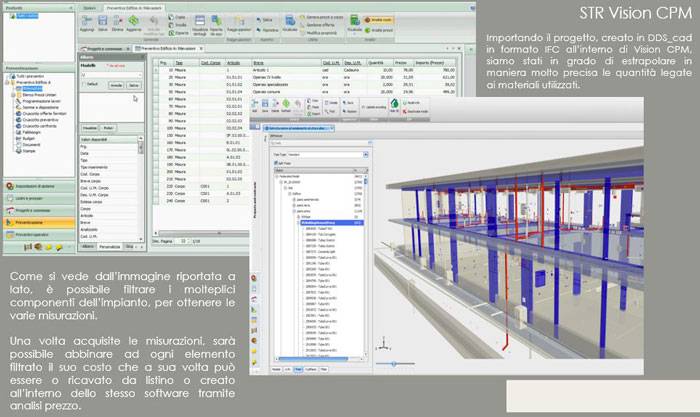Click the Copia icon in the ribbon
700x417 pixels.
171,17
